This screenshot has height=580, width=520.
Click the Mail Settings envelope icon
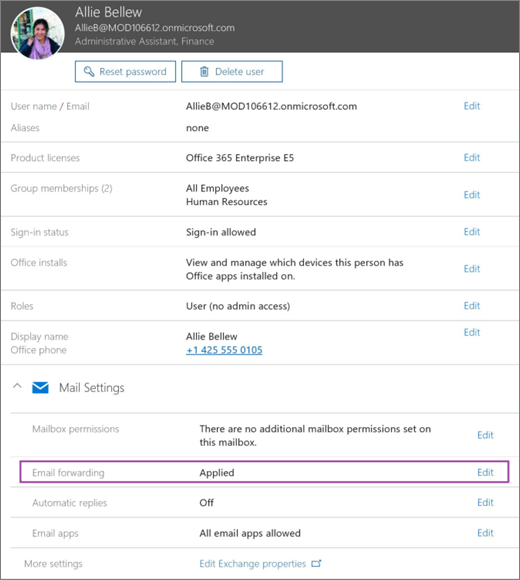click(x=40, y=388)
